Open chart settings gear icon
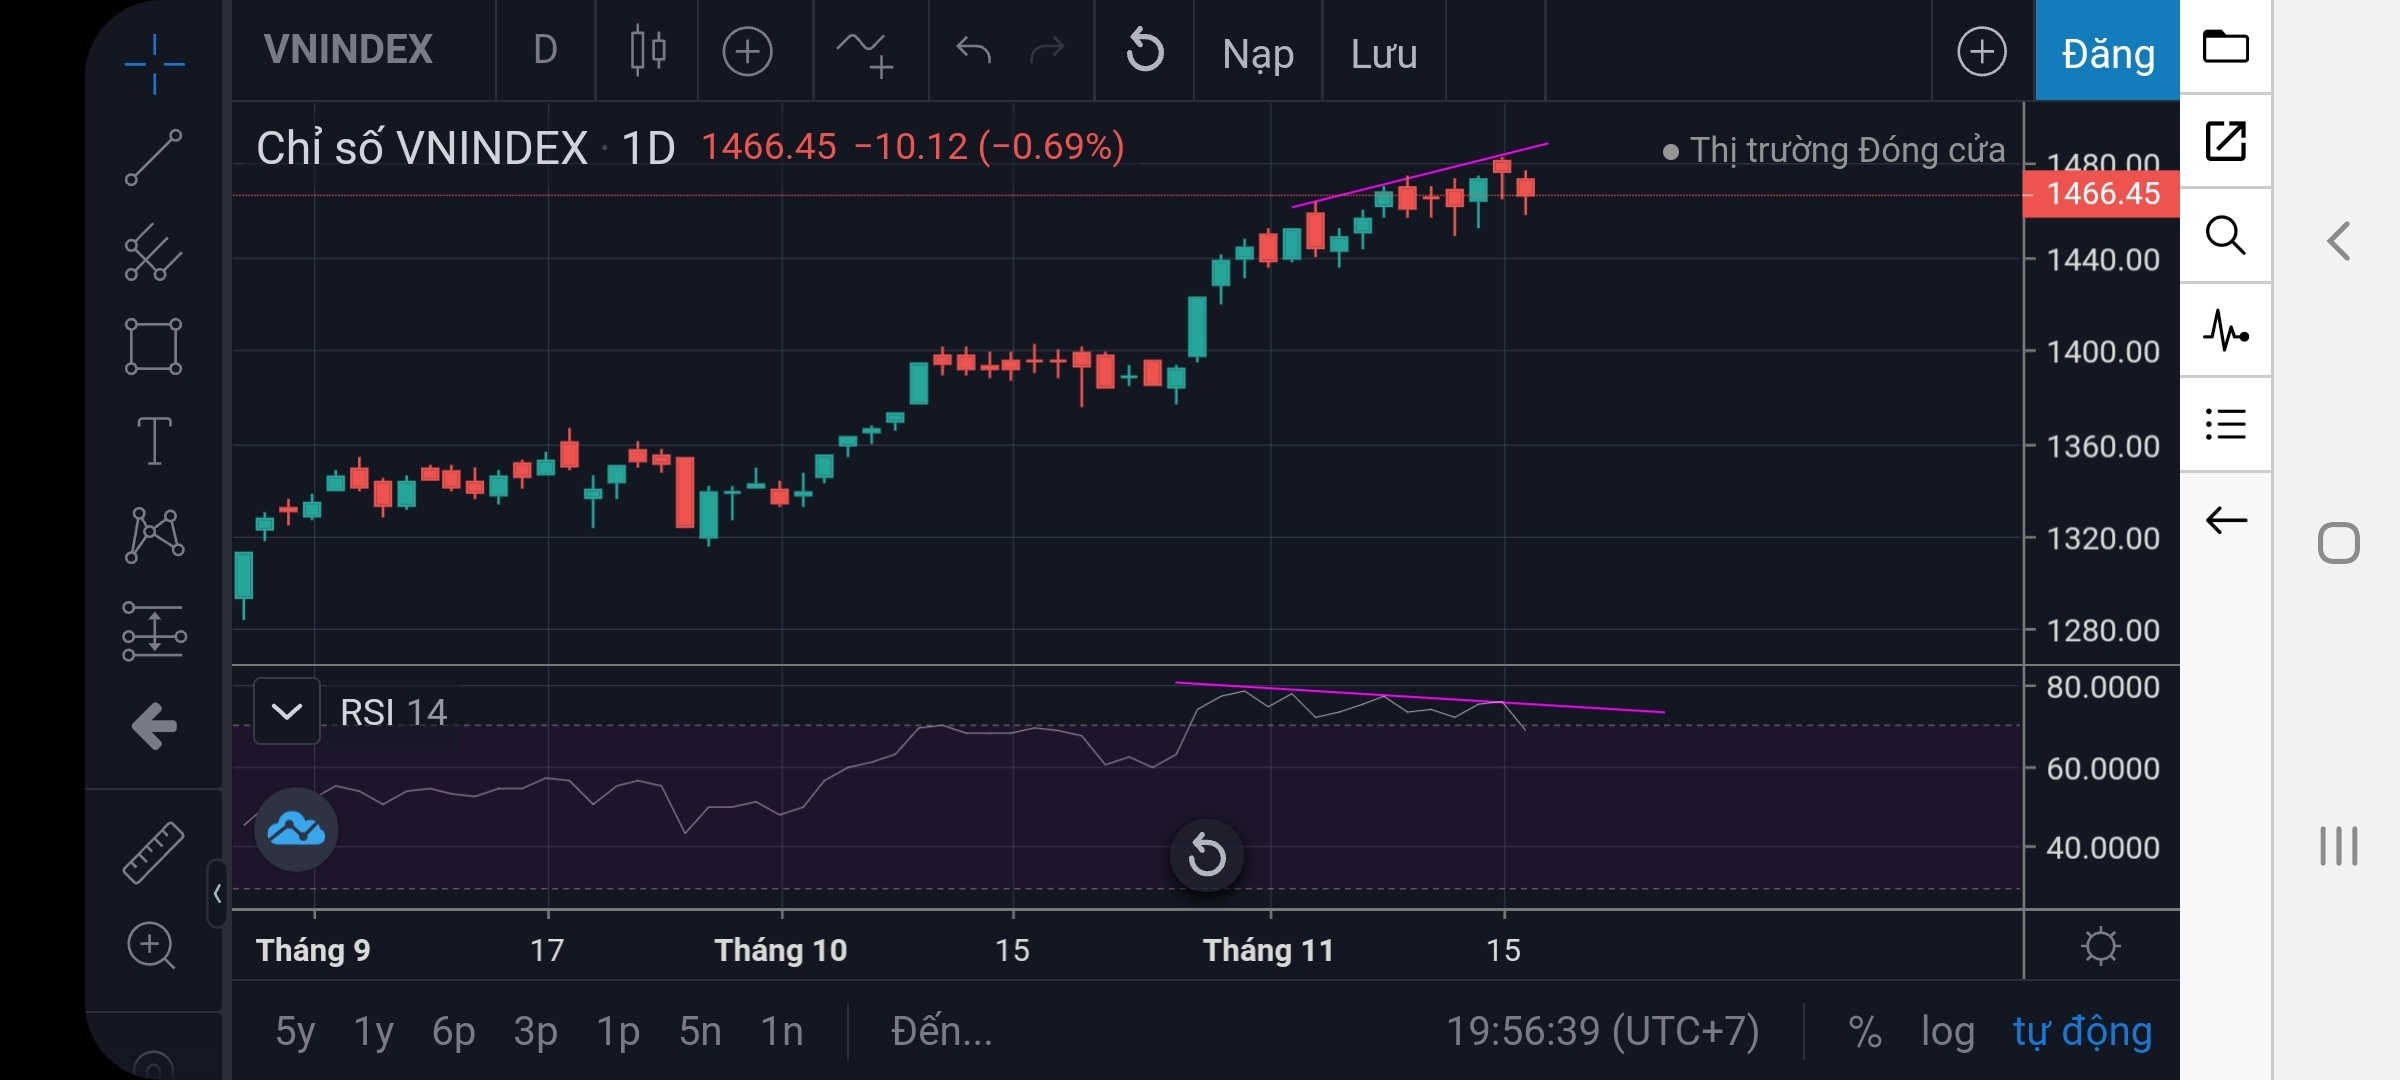This screenshot has height=1080, width=2400. coord(2100,946)
